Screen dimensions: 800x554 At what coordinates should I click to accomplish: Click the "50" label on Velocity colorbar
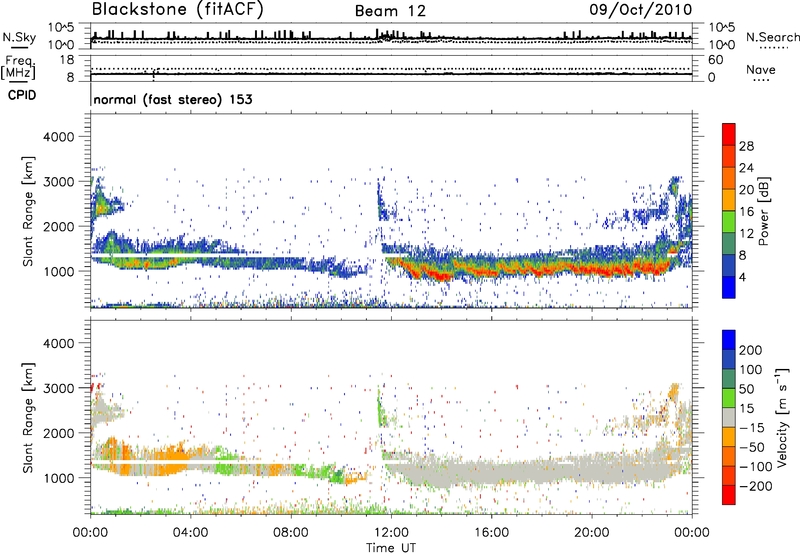coord(746,389)
